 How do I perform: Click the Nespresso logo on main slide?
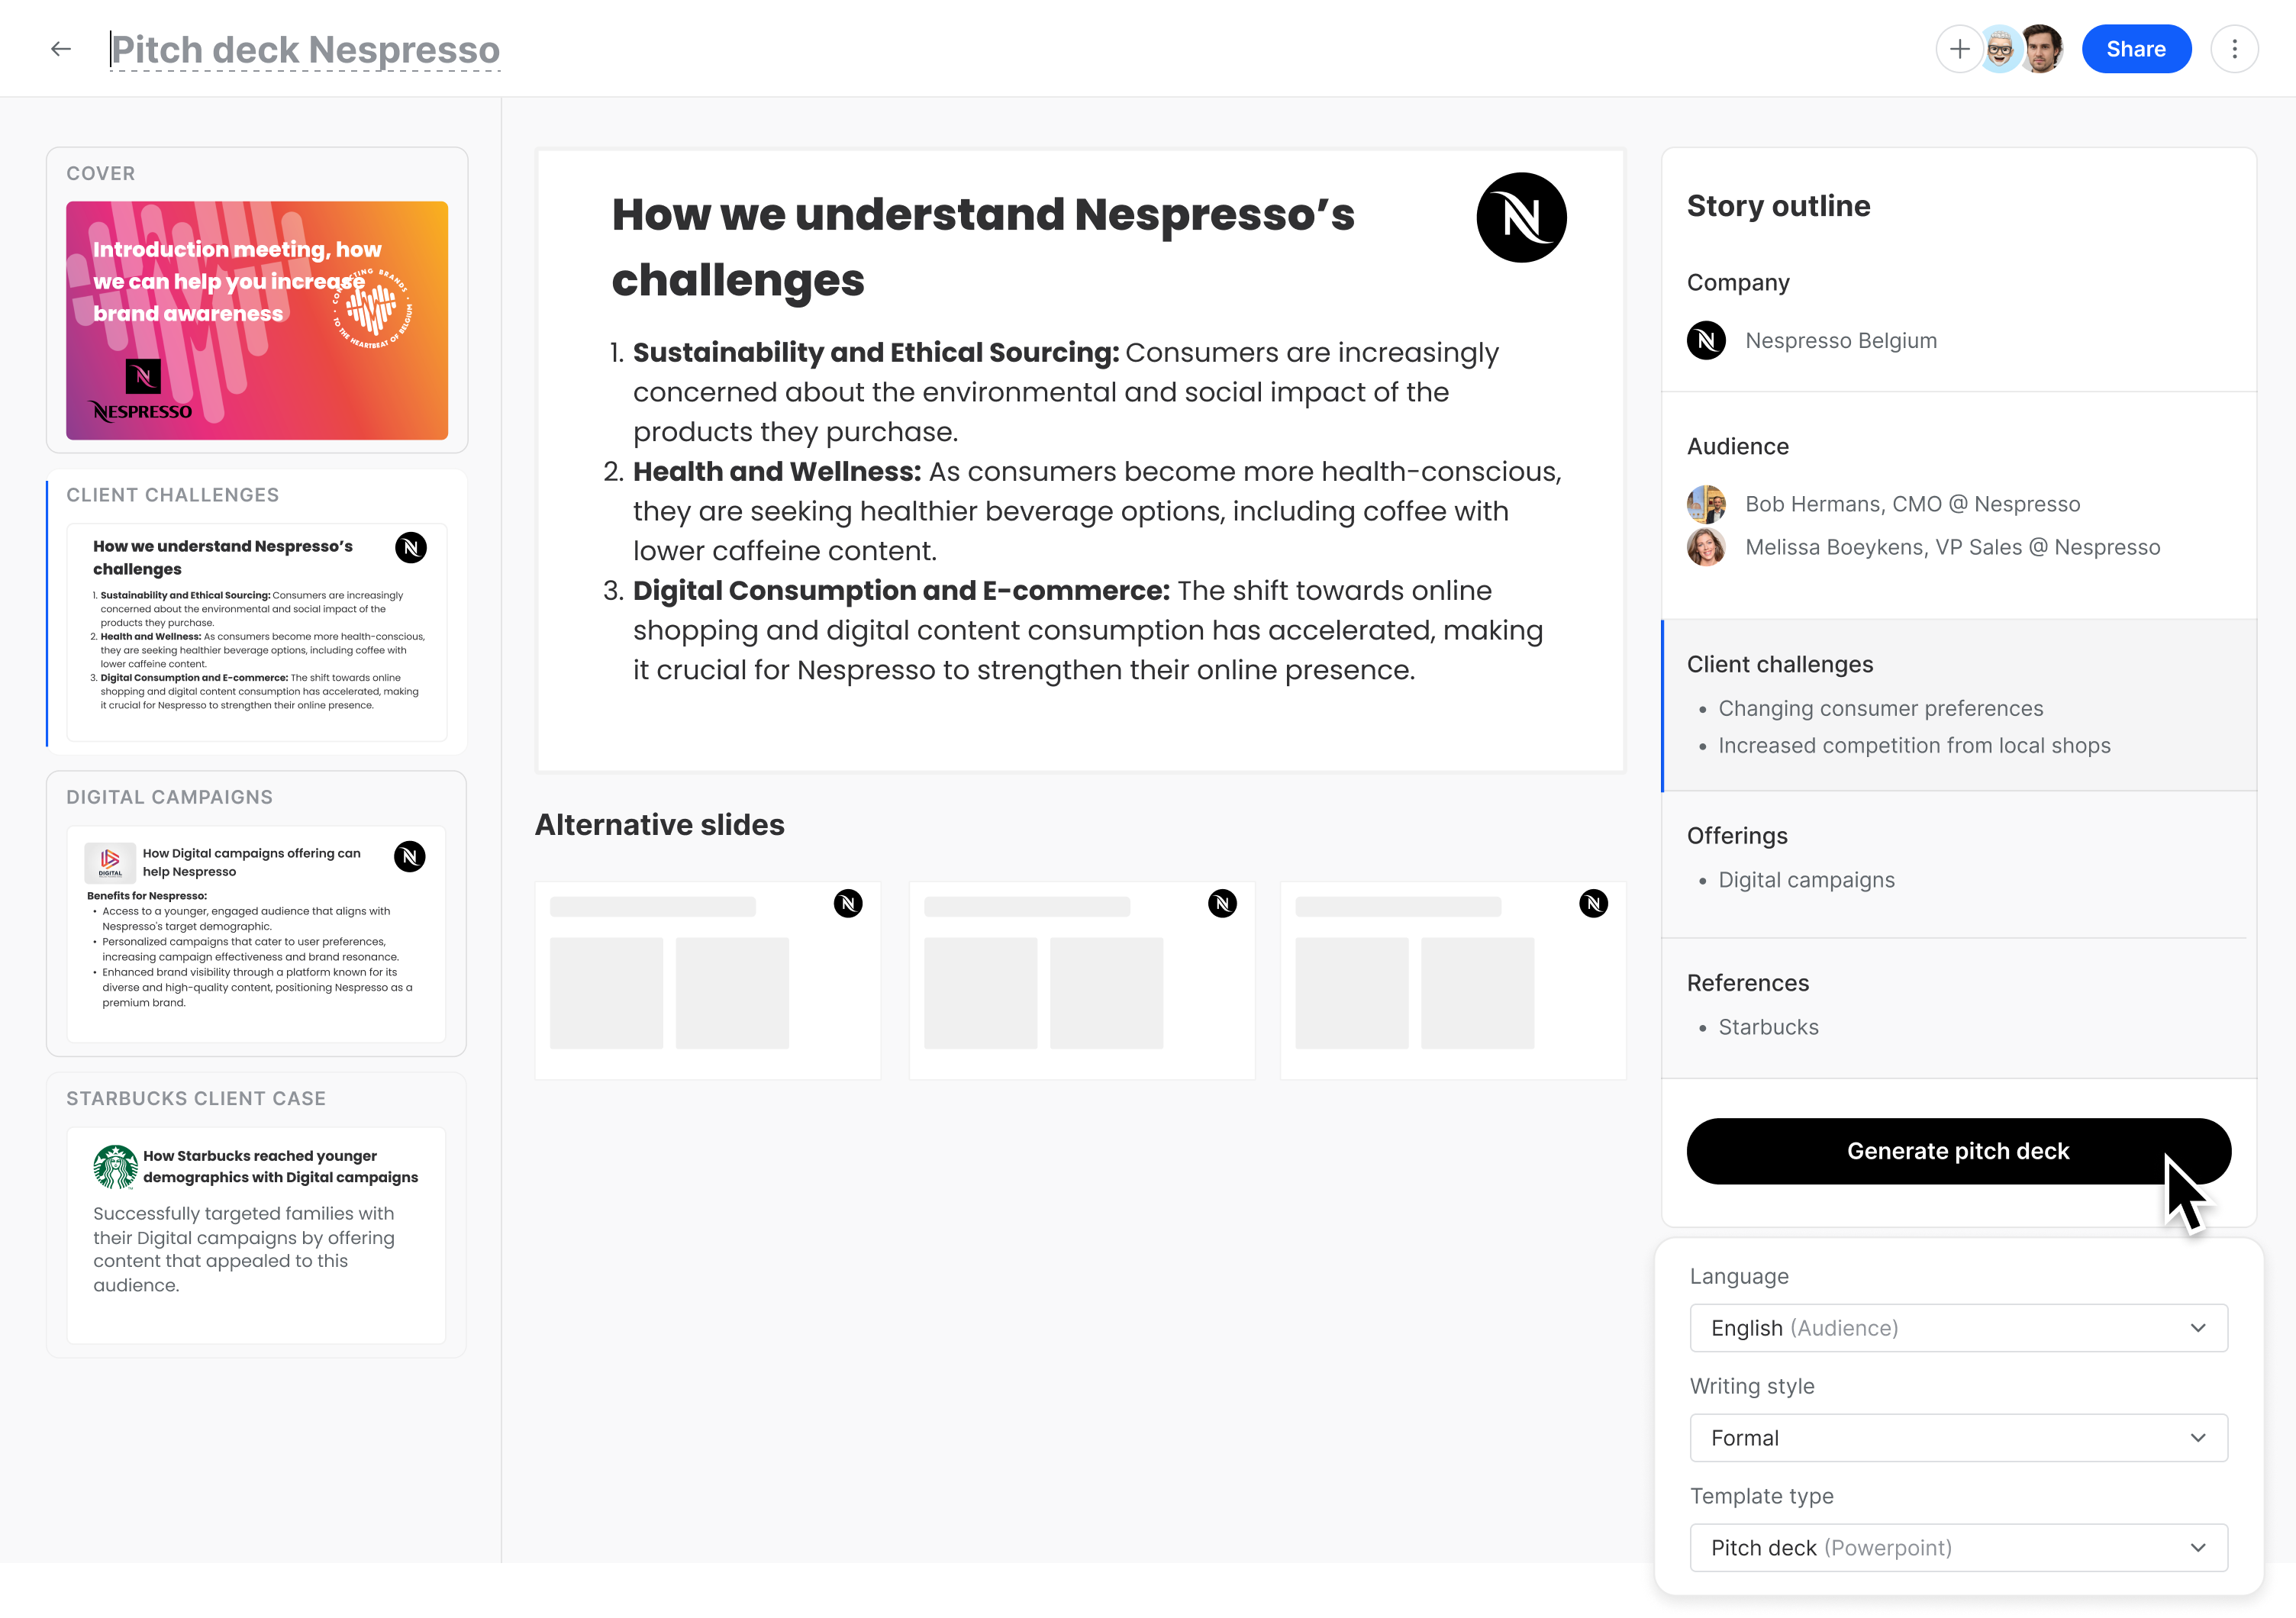coord(1521,217)
